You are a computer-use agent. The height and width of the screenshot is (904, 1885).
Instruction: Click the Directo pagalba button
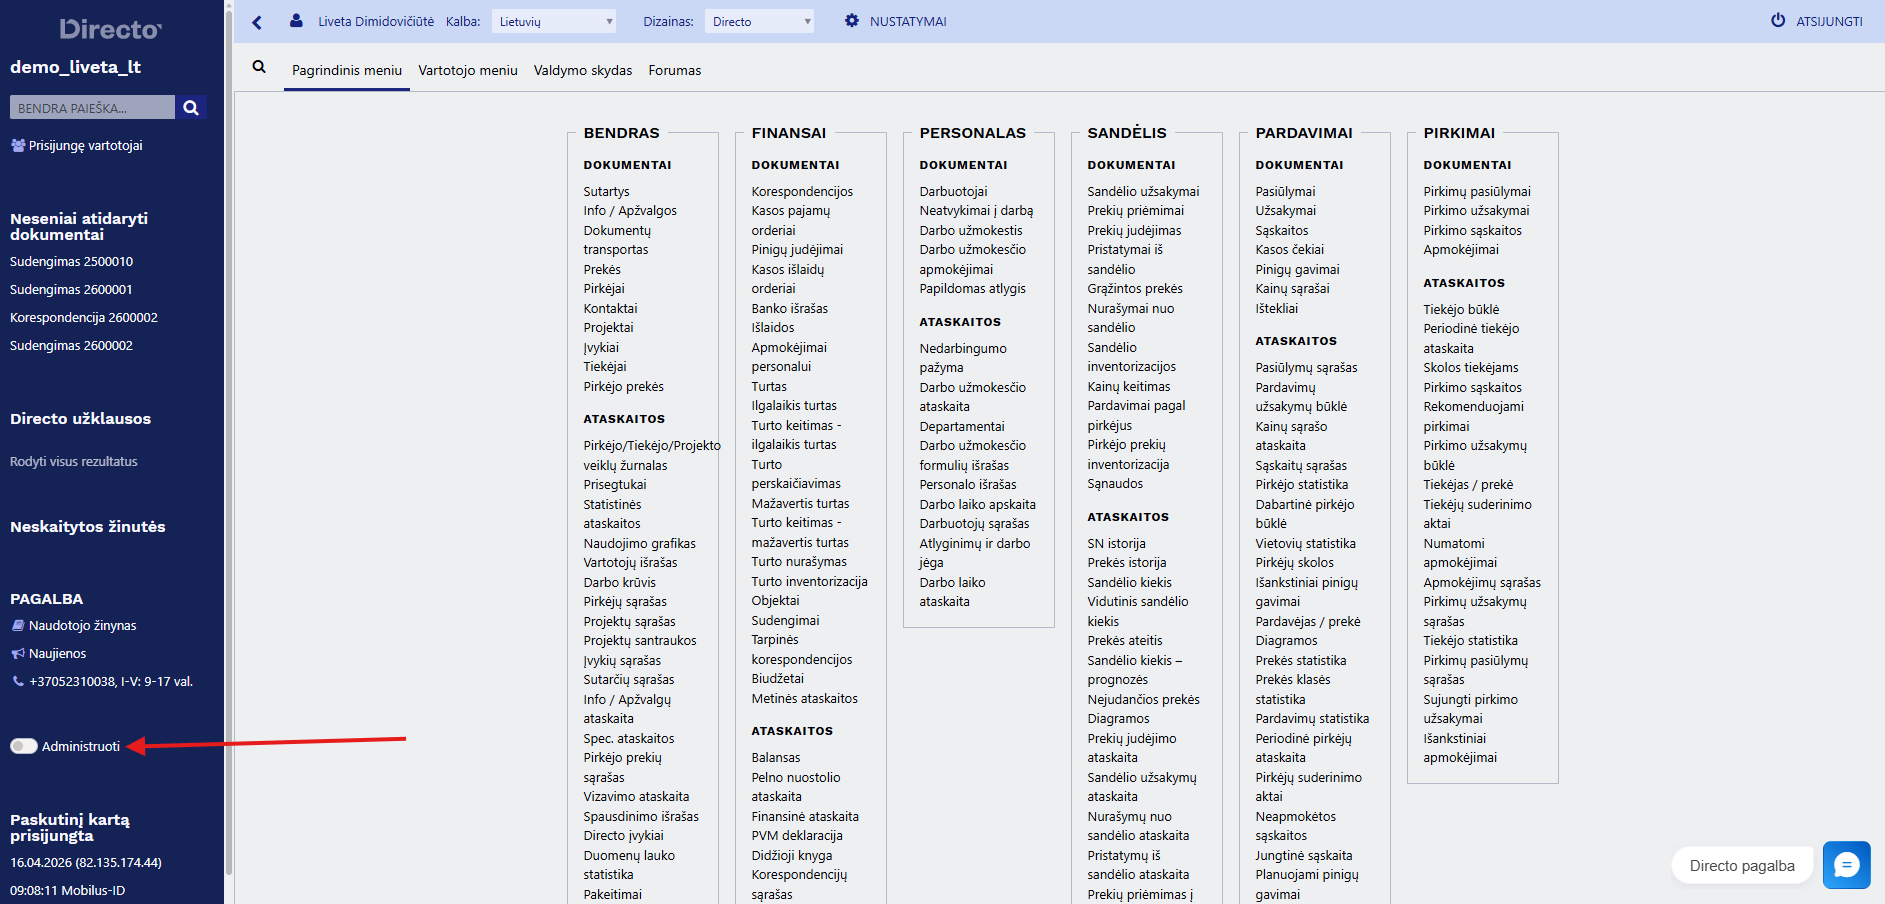tap(1742, 866)
